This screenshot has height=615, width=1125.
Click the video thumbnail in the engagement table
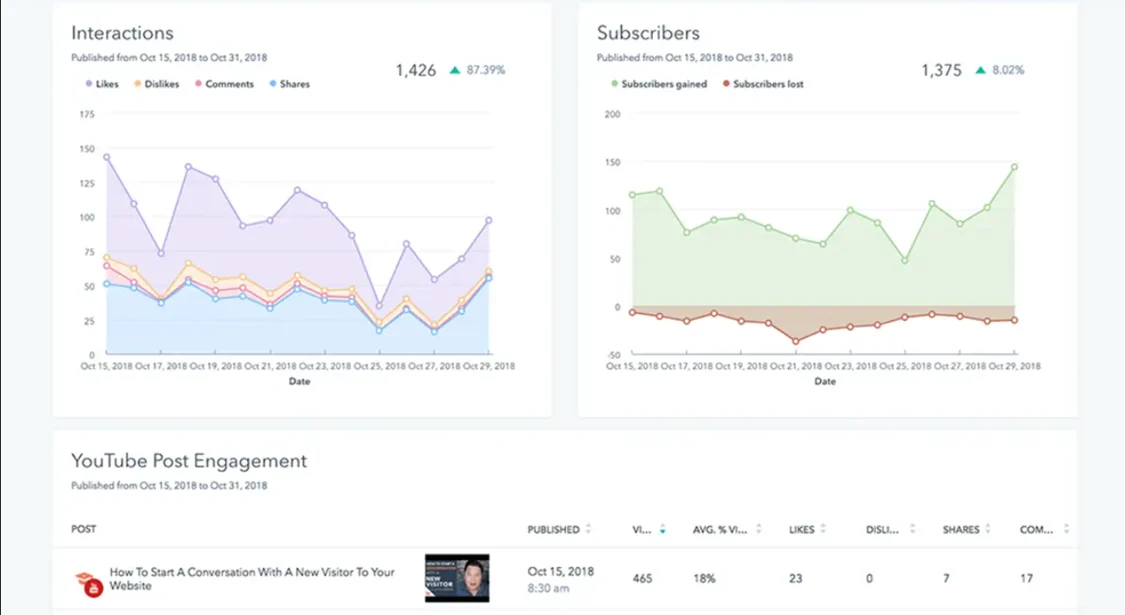[x=456, y=578]
